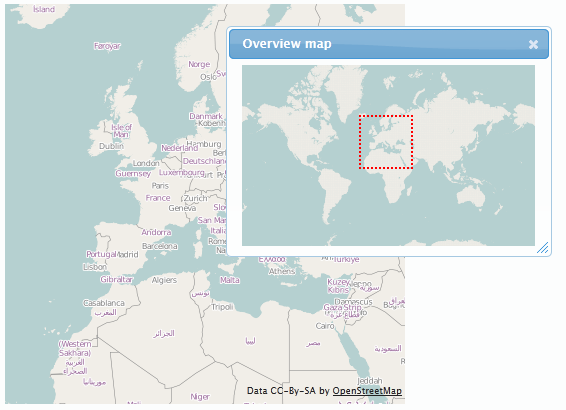Click the Oslo label
566x410 pixels.
(208, 77)
